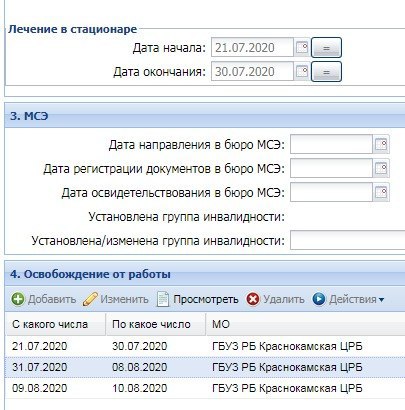The width and height of the screenshot is (405, 410).
Task: Click МО cell in the 09.08.2020 row
Action: point(287,388)
